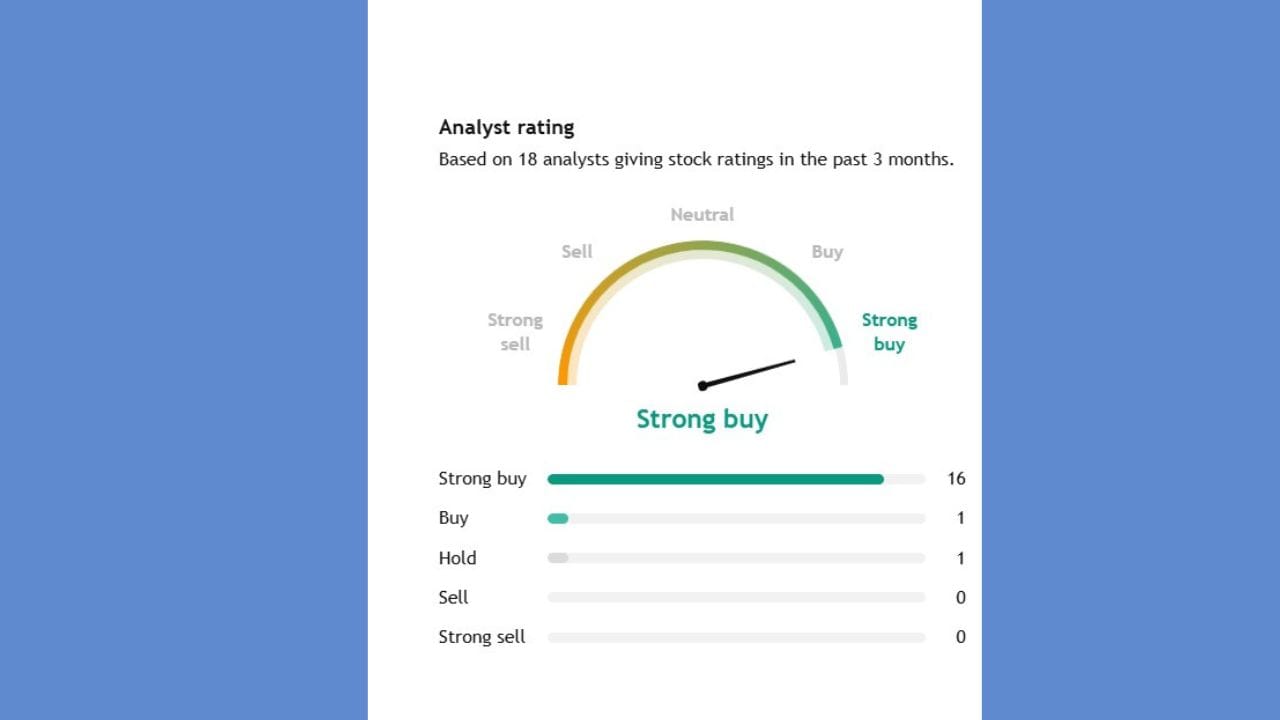Screen dimensions: 1280x720
Task: Click the "Analyst rating" heading
Action: coord(506,128)
